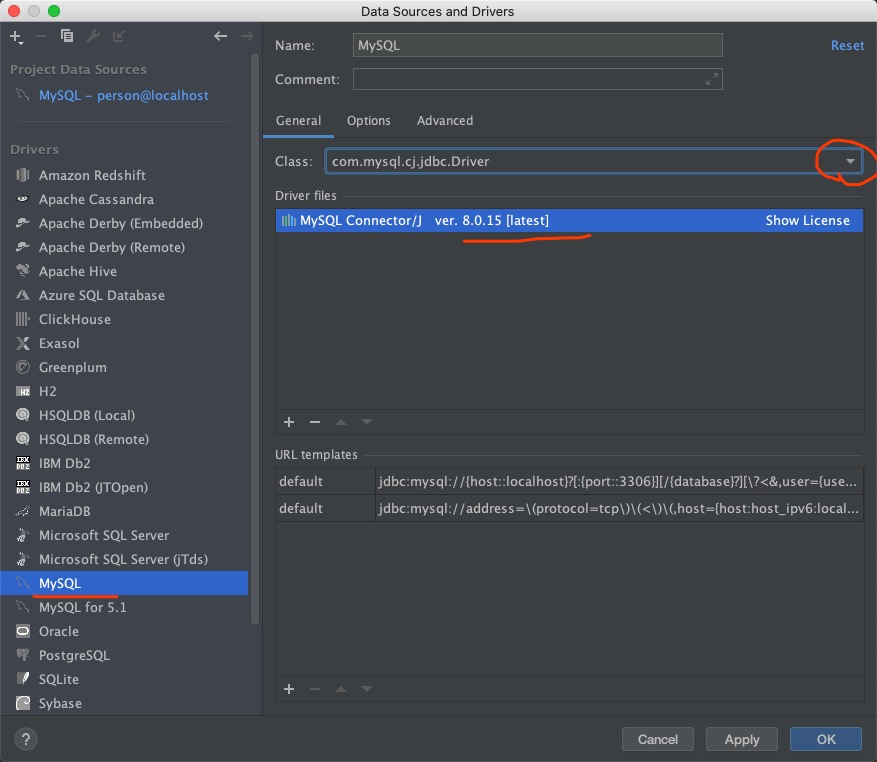
Task: Move URL template down arrow
Action: 366,689
